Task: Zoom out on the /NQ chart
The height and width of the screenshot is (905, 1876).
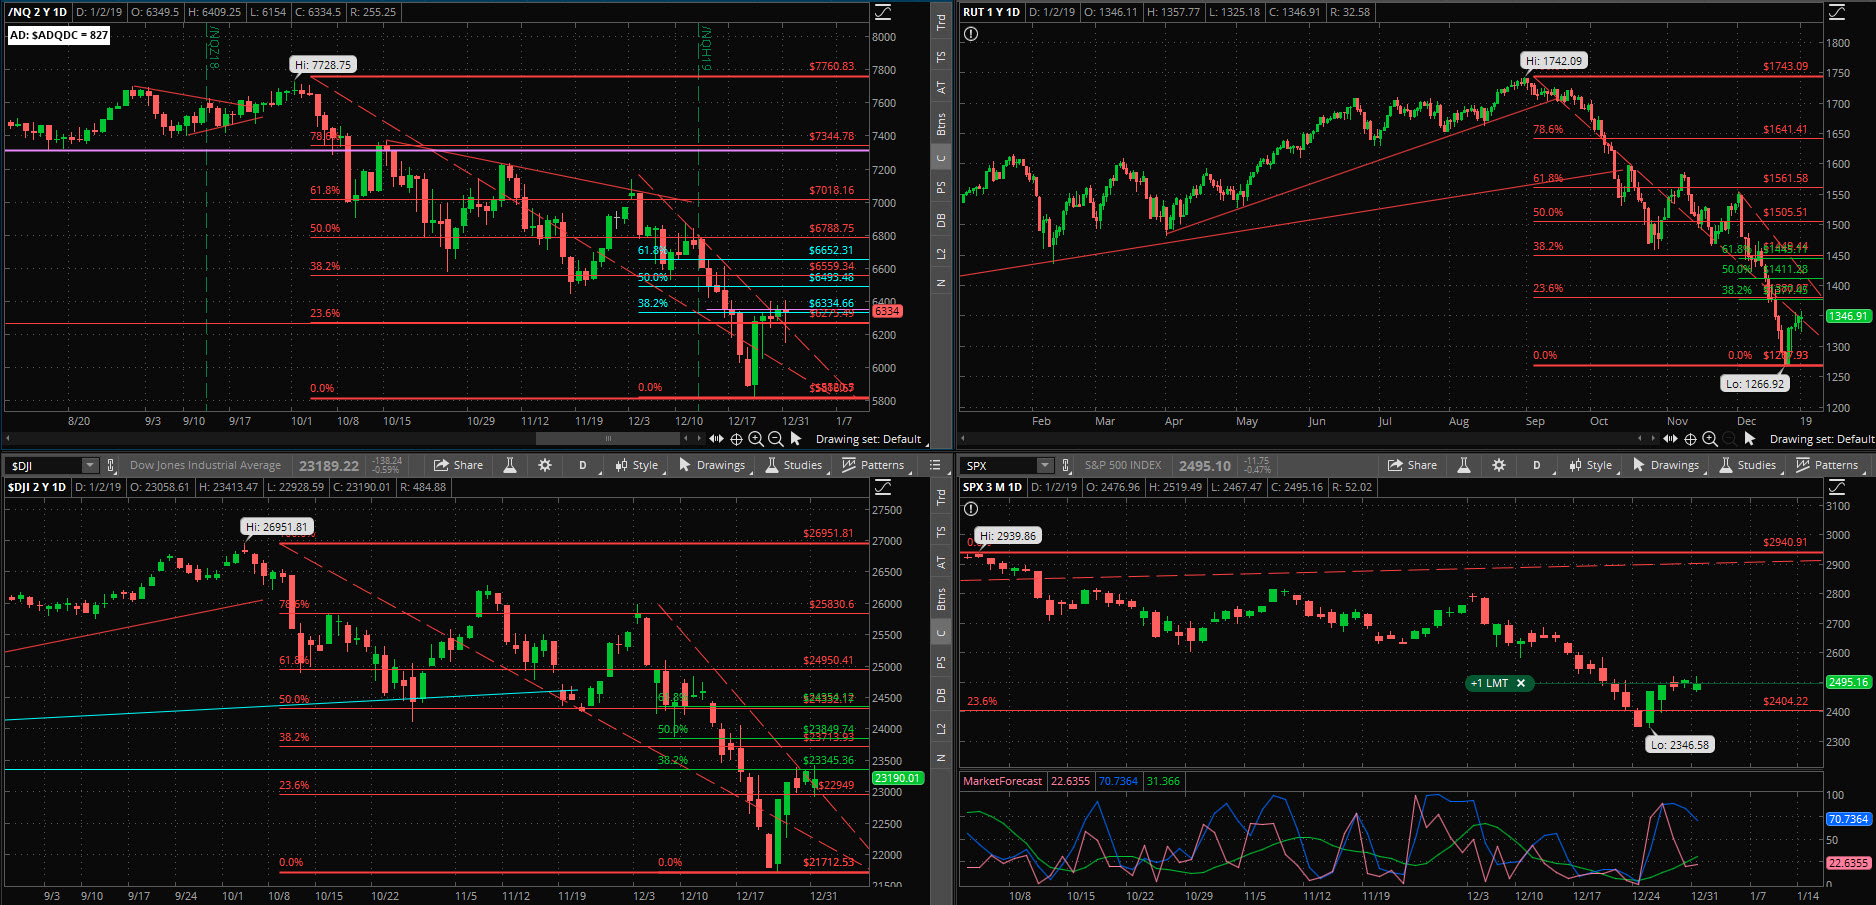Action: click(775, 439)
